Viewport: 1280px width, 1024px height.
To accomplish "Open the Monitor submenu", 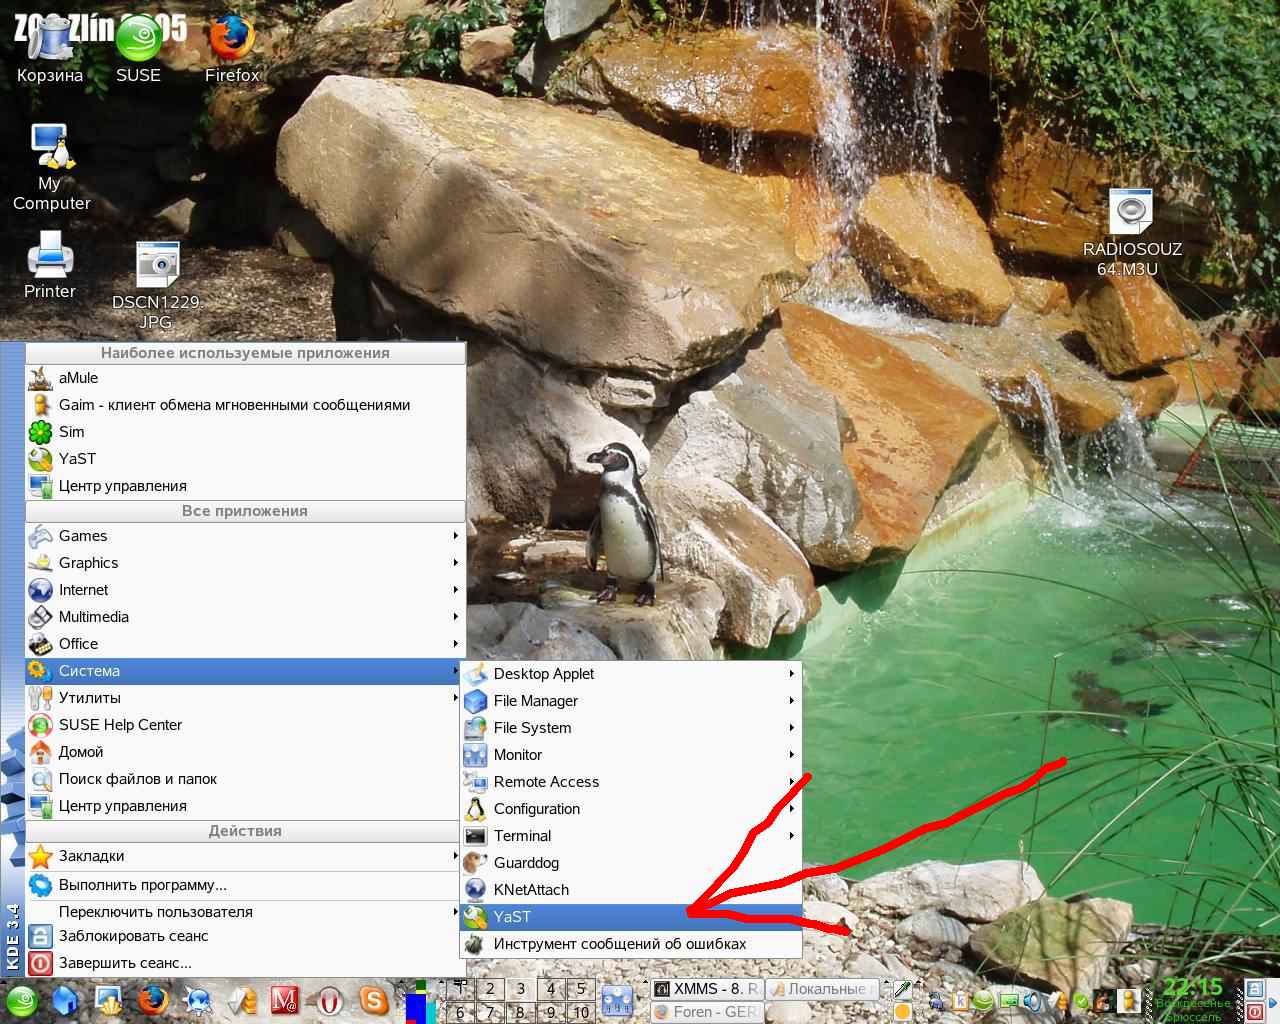I will 631,755.
